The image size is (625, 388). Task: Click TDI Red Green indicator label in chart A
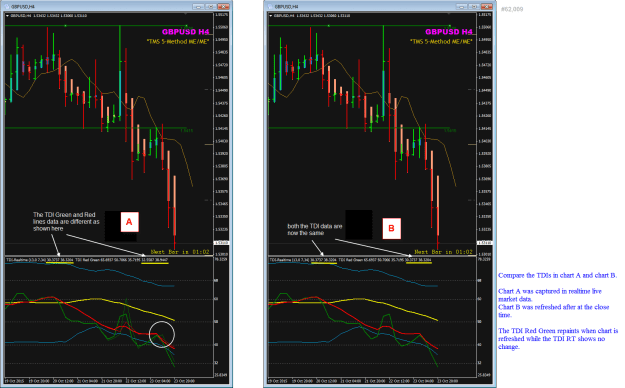point(122,260)
